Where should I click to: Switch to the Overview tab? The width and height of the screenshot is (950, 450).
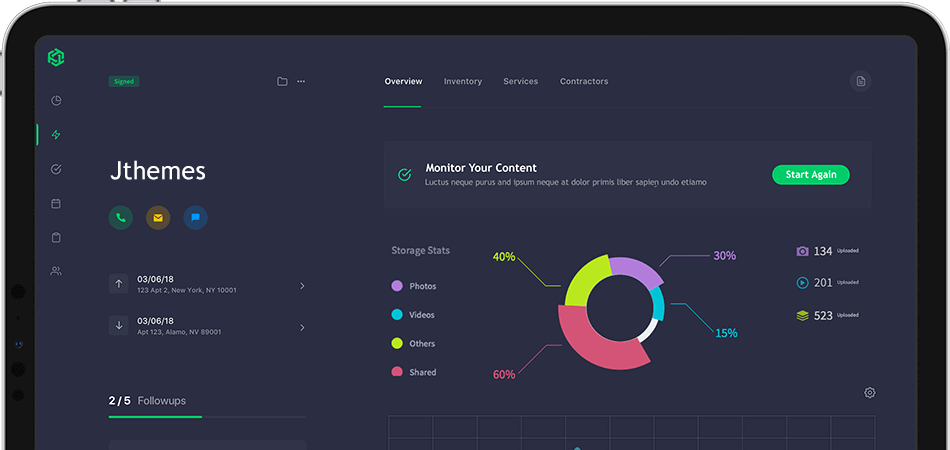403,81
